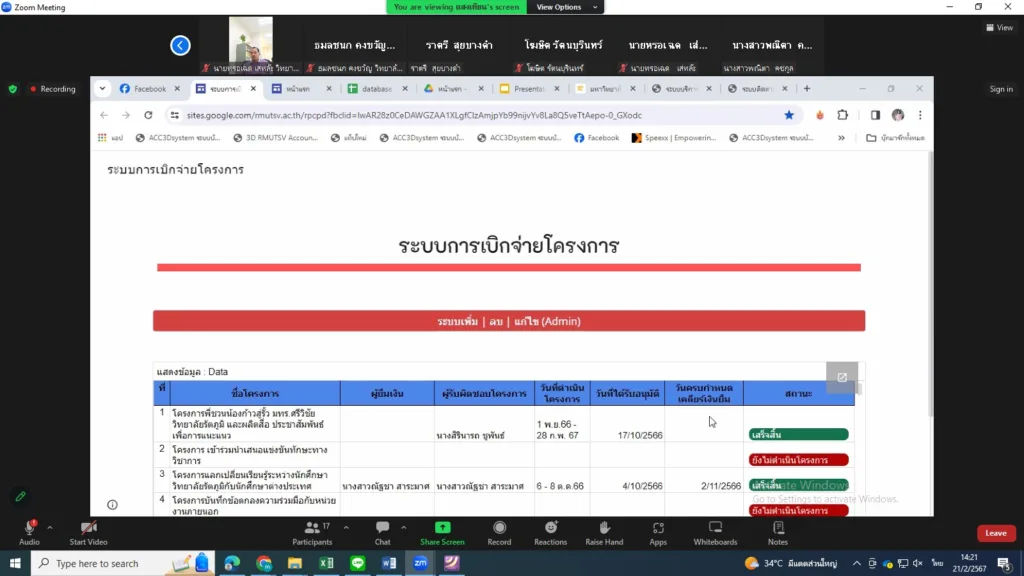Open the Facebook bookmark in the bookmarks bar
The width and height of the screenshot is (1024, 576).
(x=596, y=138)
